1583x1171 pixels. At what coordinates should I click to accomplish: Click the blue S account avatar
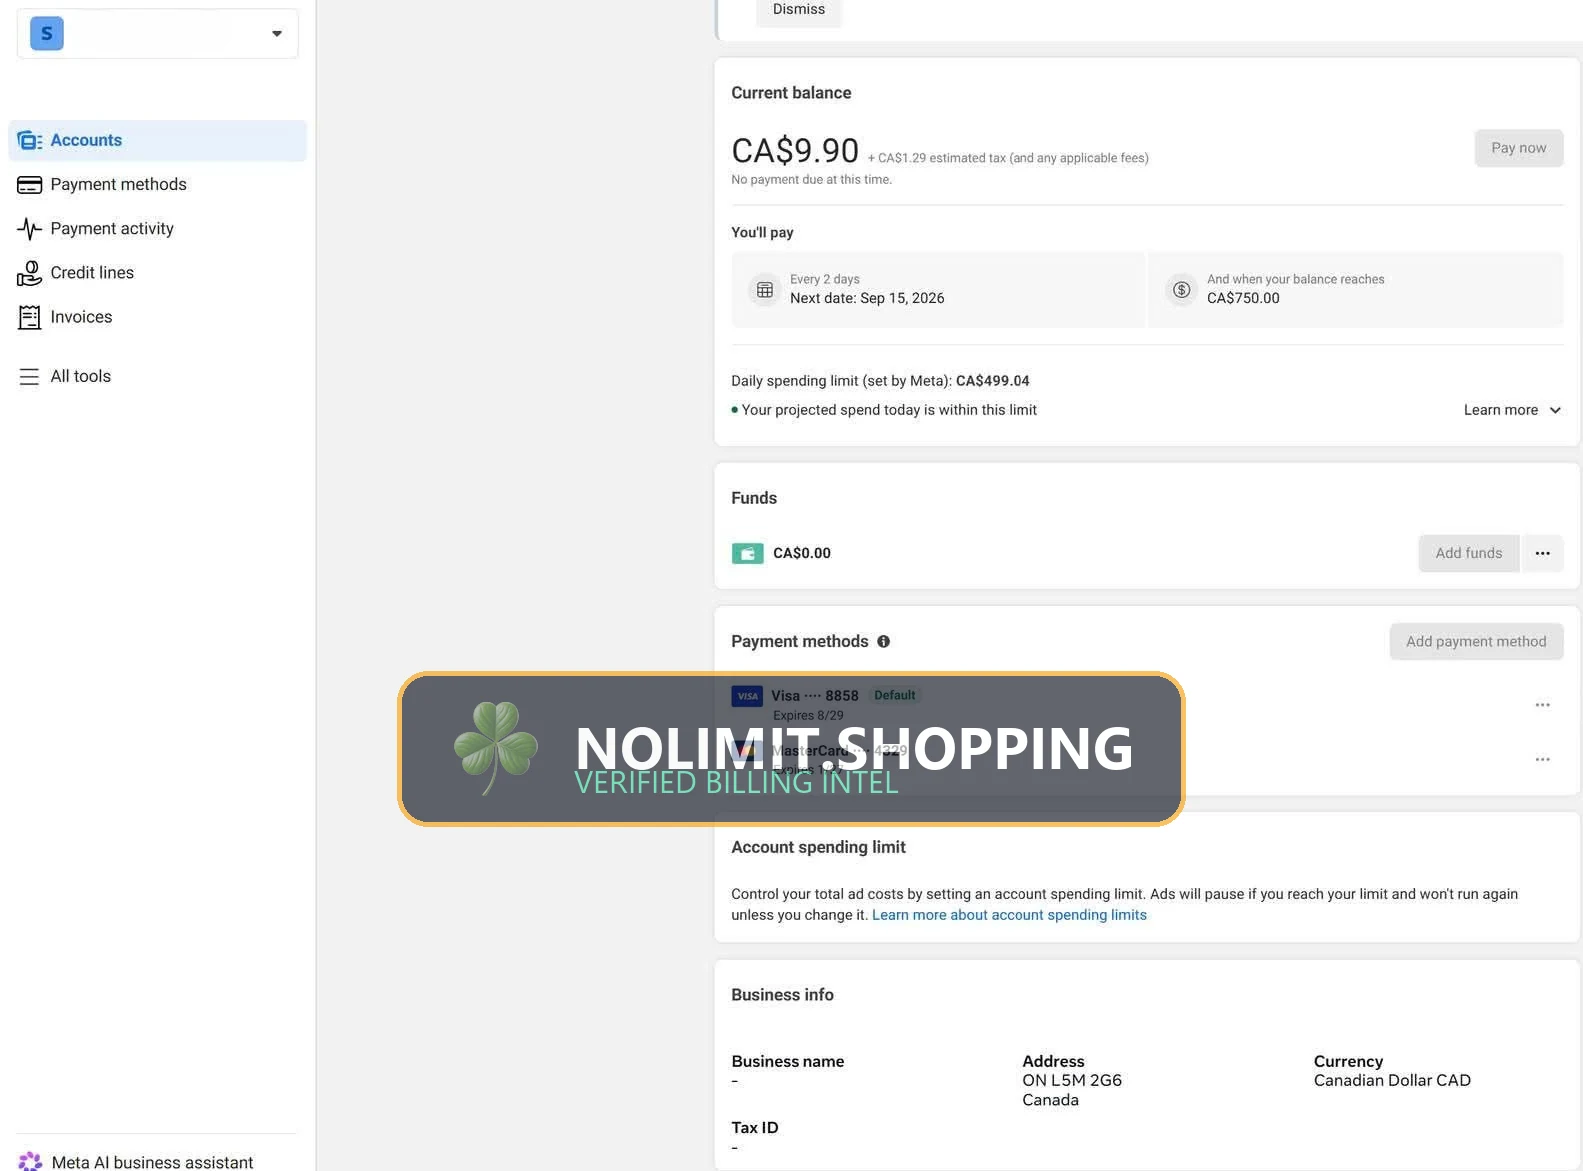pyautogui.click(x=47, y=34)
